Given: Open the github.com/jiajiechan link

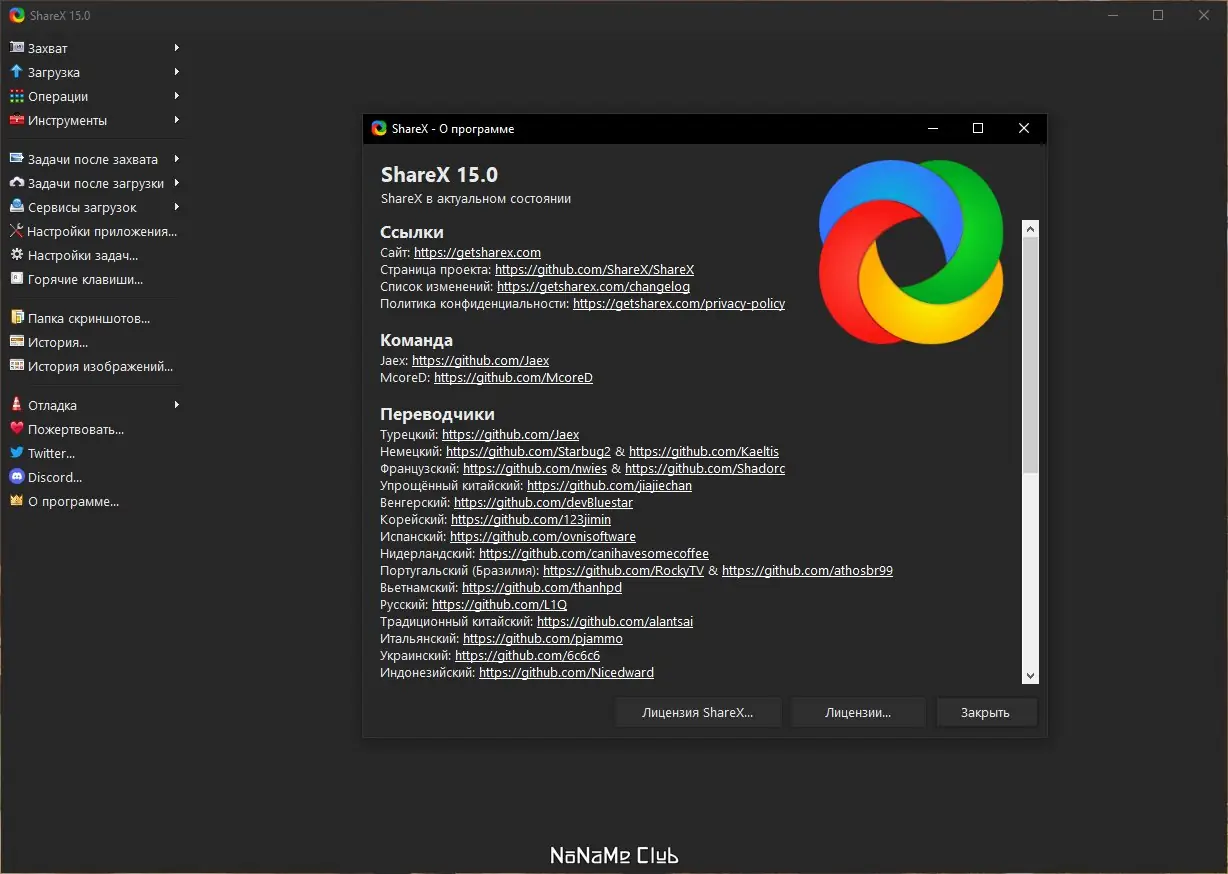Looking at the screenshot, I should 609,486.
